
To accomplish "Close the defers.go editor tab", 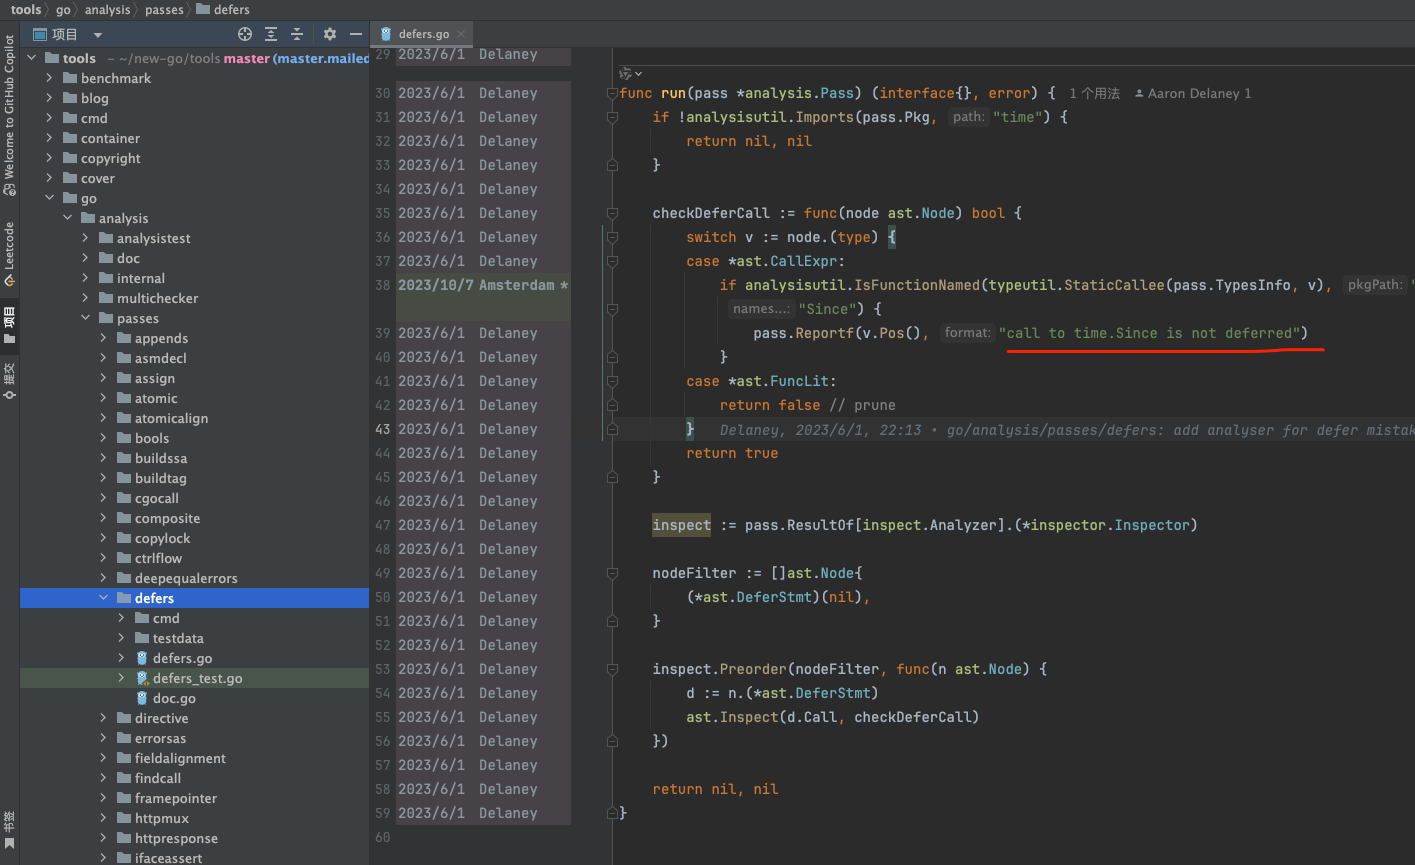I will point(462,34).
